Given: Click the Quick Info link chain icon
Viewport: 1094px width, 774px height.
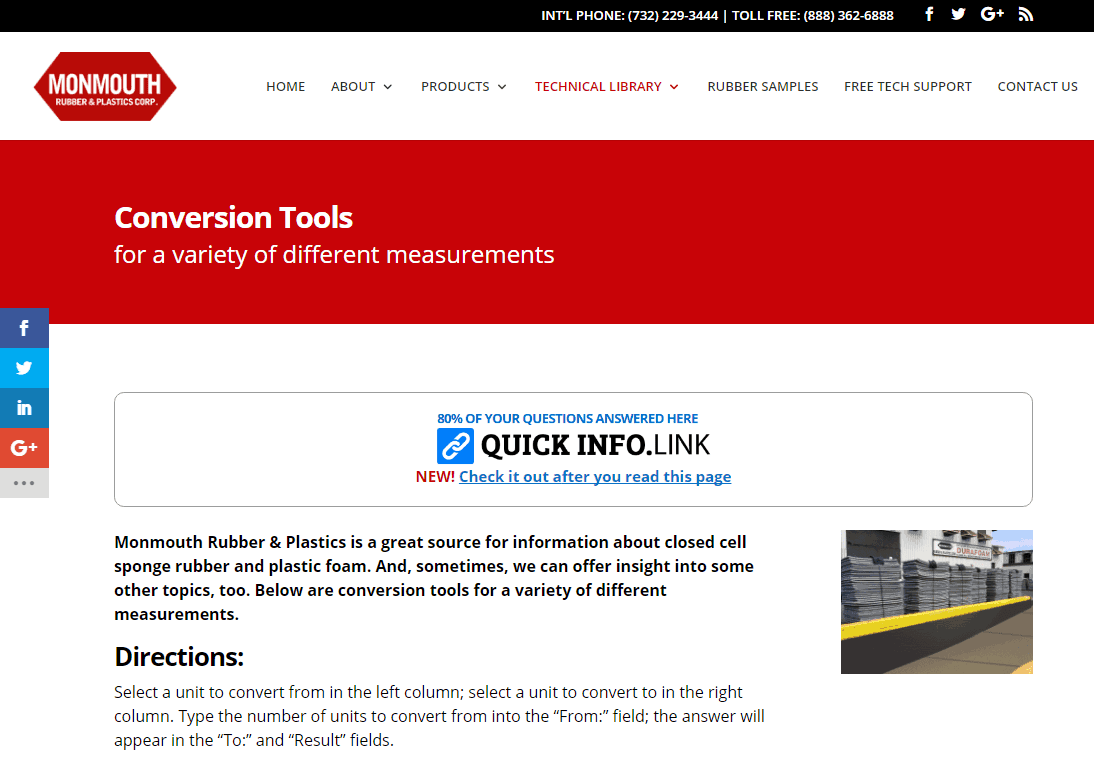Looking at the screenshot, I should point(454,445).
